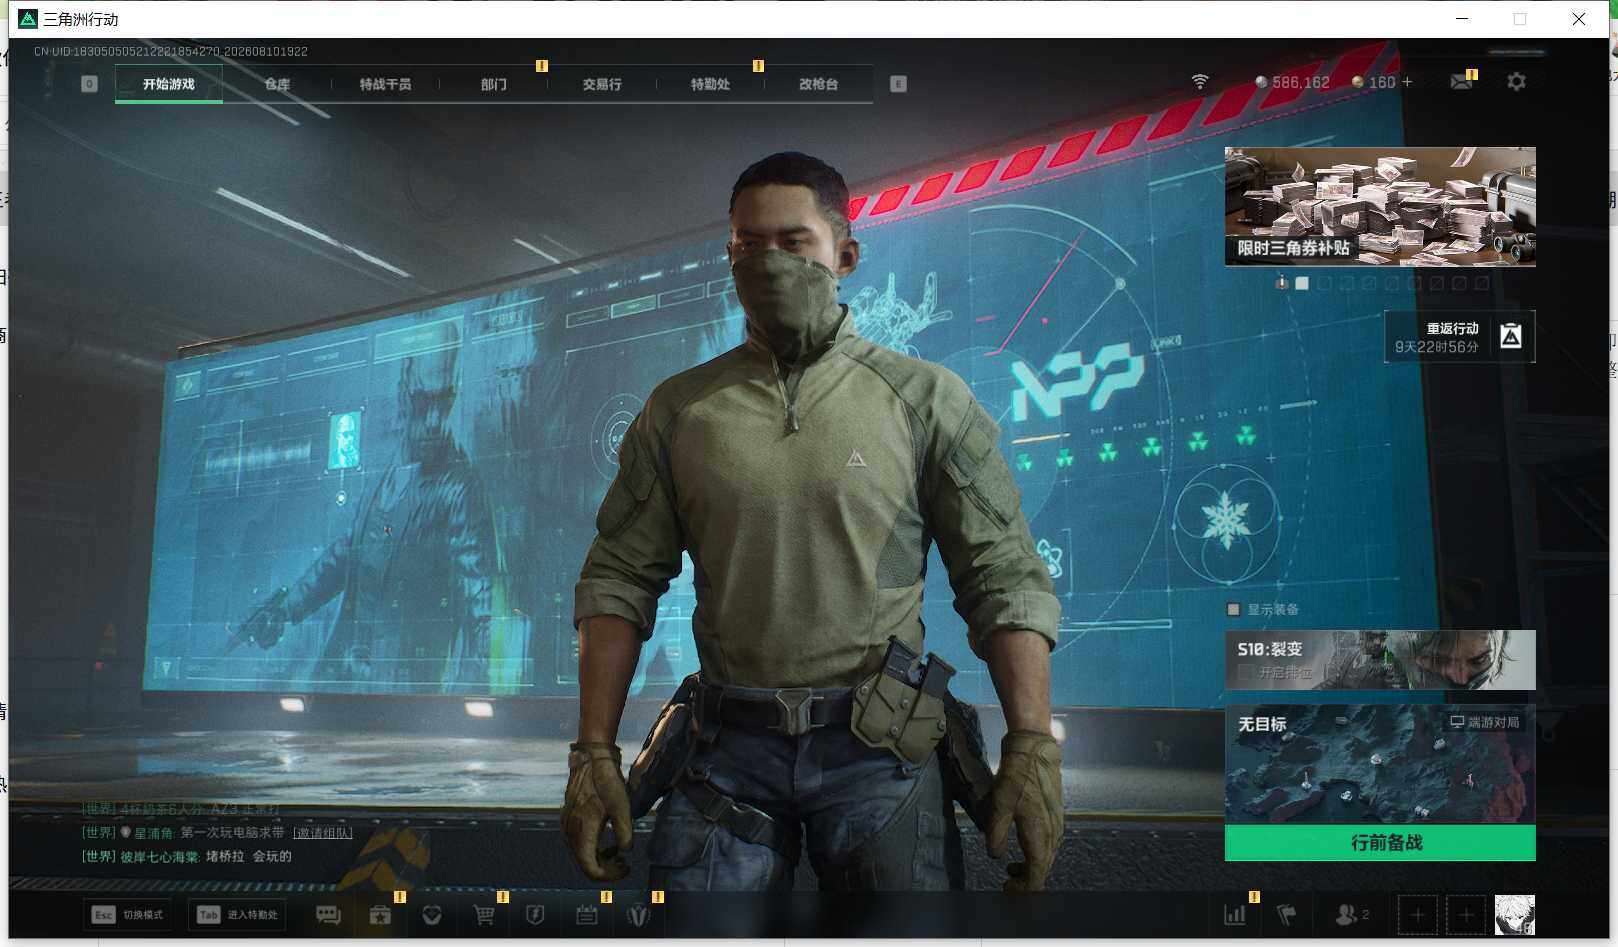
Task: Open the mail envelope icon
Action: [1462, 82]
